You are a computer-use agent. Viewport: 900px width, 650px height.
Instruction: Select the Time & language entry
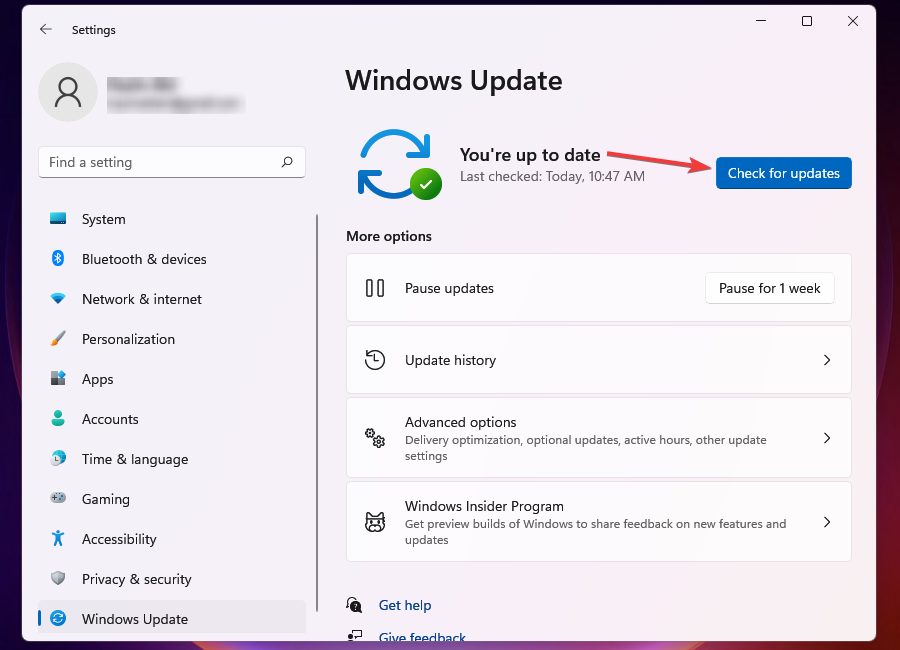click(x=134, y=459)
